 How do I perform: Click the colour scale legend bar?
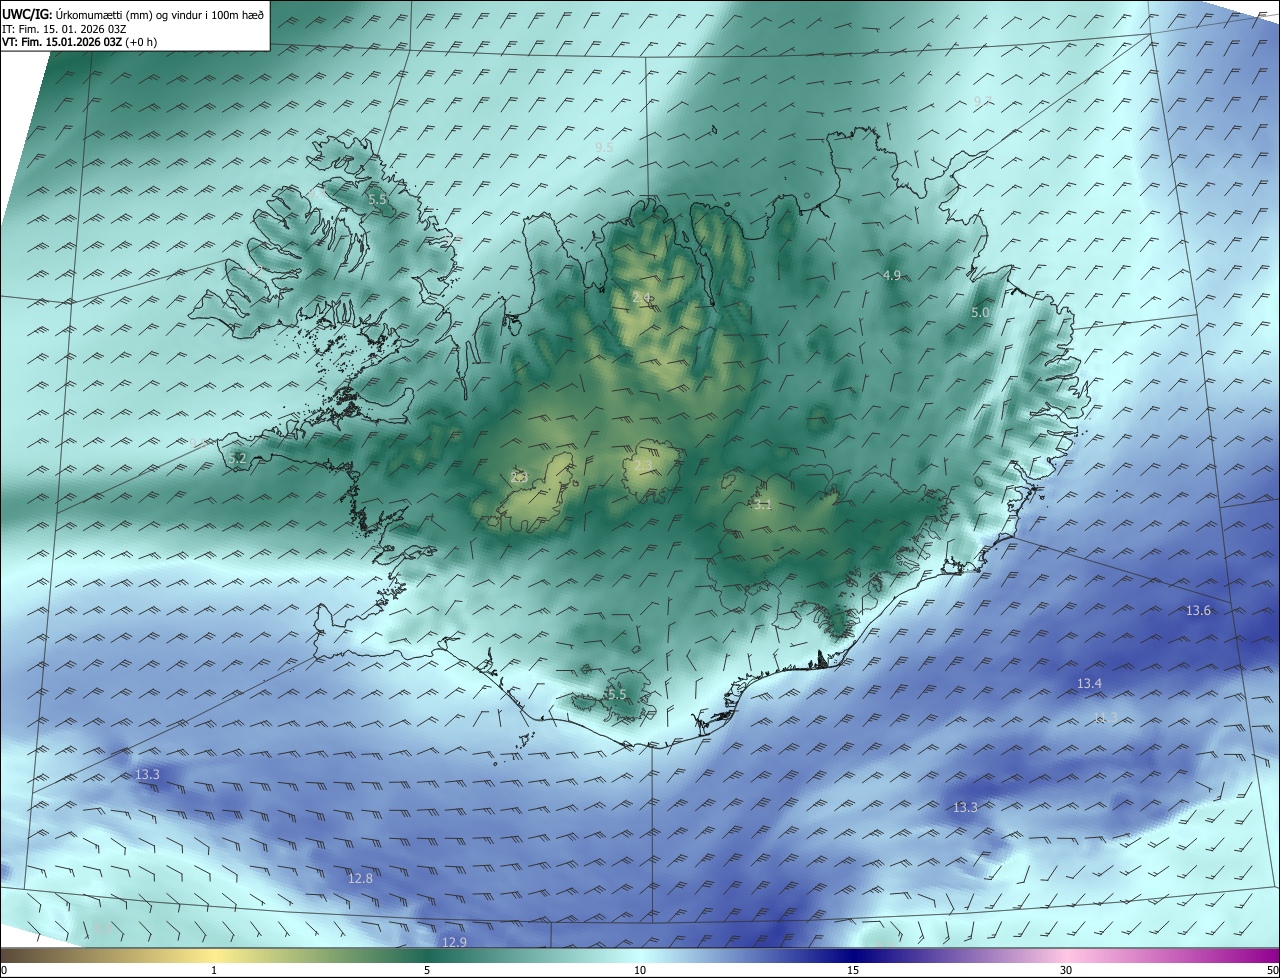pos(640,955)
